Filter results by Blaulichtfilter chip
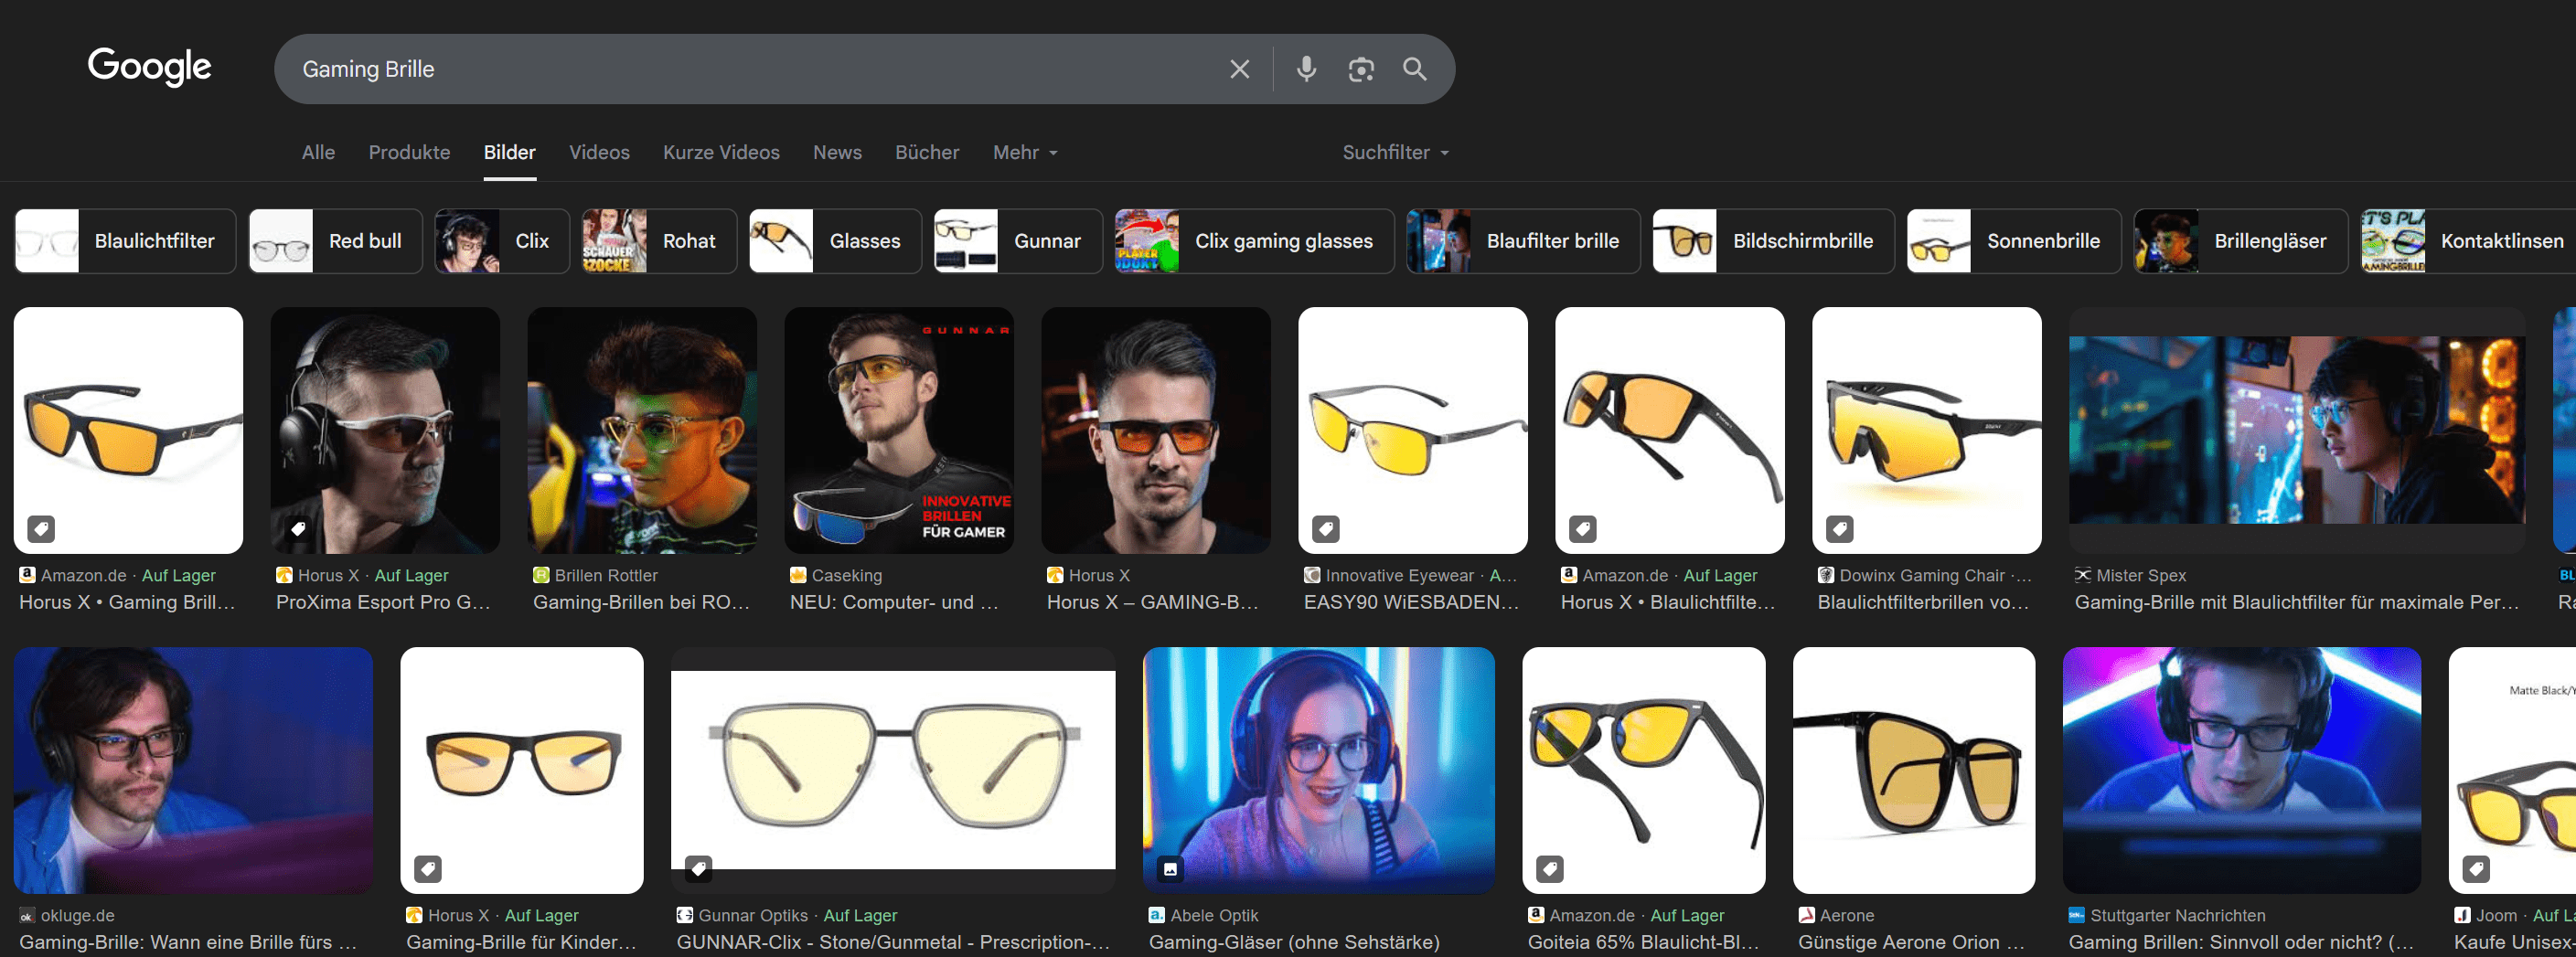The height and width of the screenshot is (957, 2576). [125, 241]
